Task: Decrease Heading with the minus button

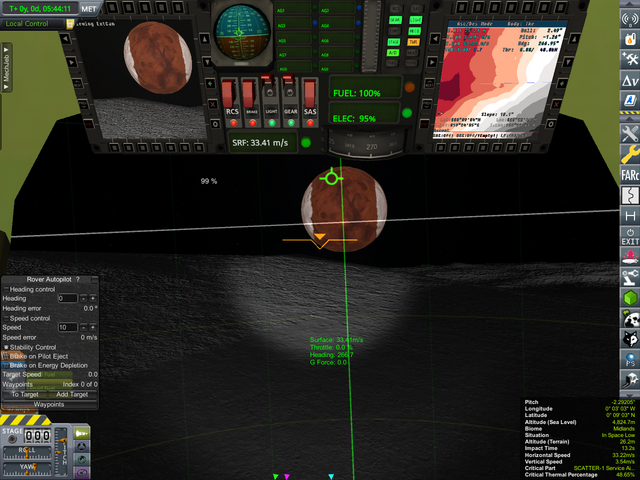Action: 83,298
